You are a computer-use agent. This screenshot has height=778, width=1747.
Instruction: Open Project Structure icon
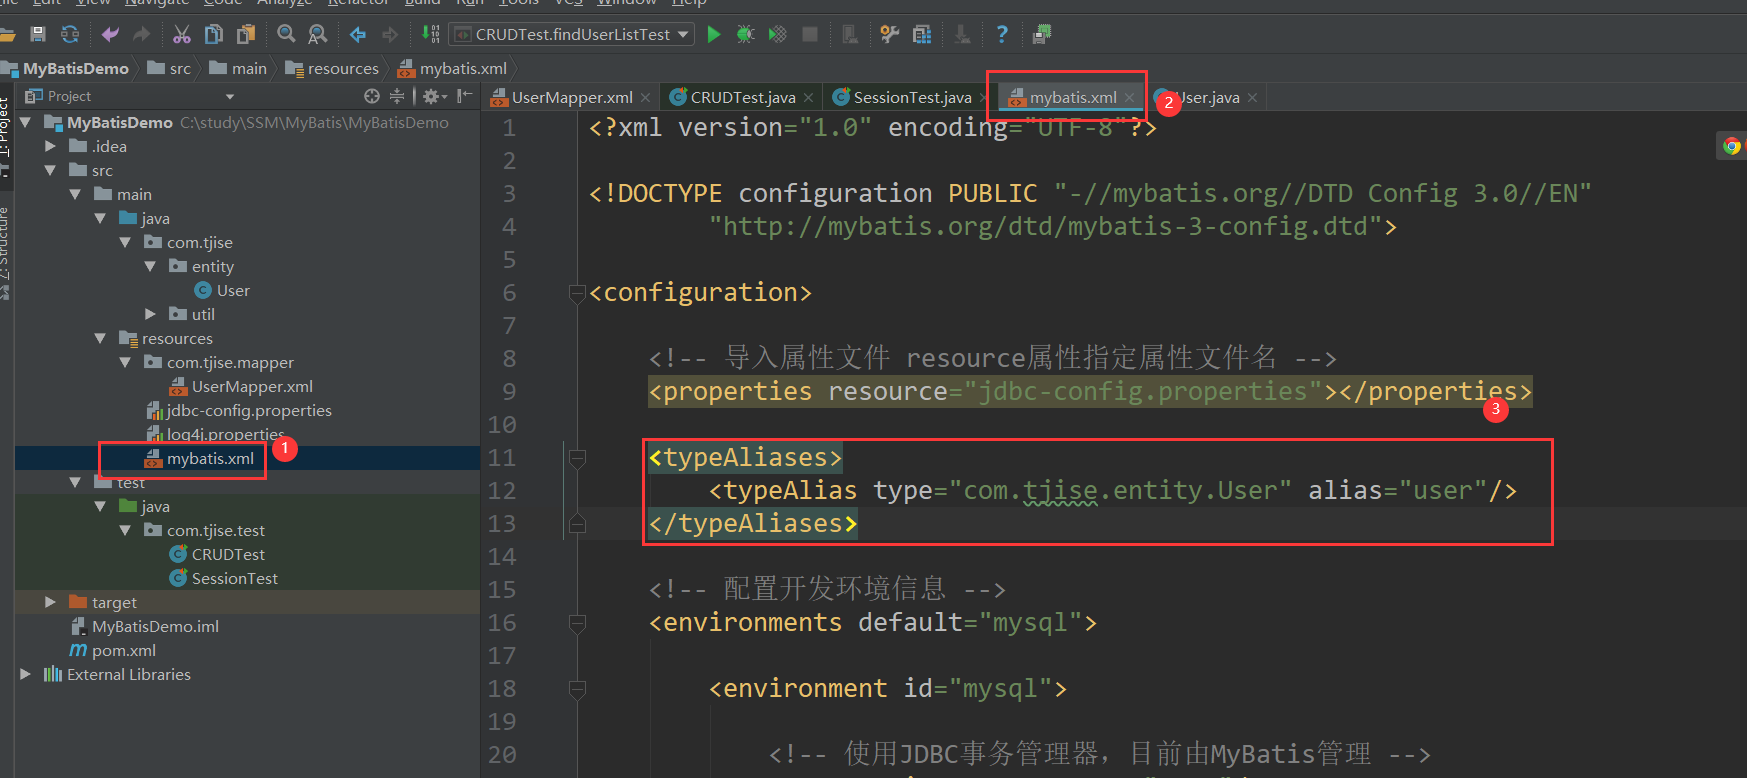(x=922, y=34)
